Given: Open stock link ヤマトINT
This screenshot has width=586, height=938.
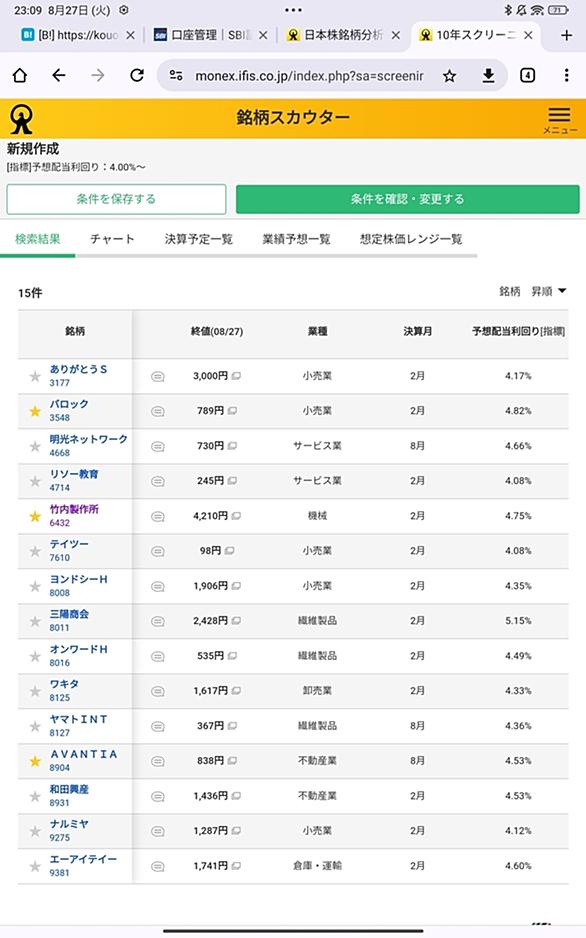Looking at the screenshot, I should pyautogui.click(x=78, y=719).
